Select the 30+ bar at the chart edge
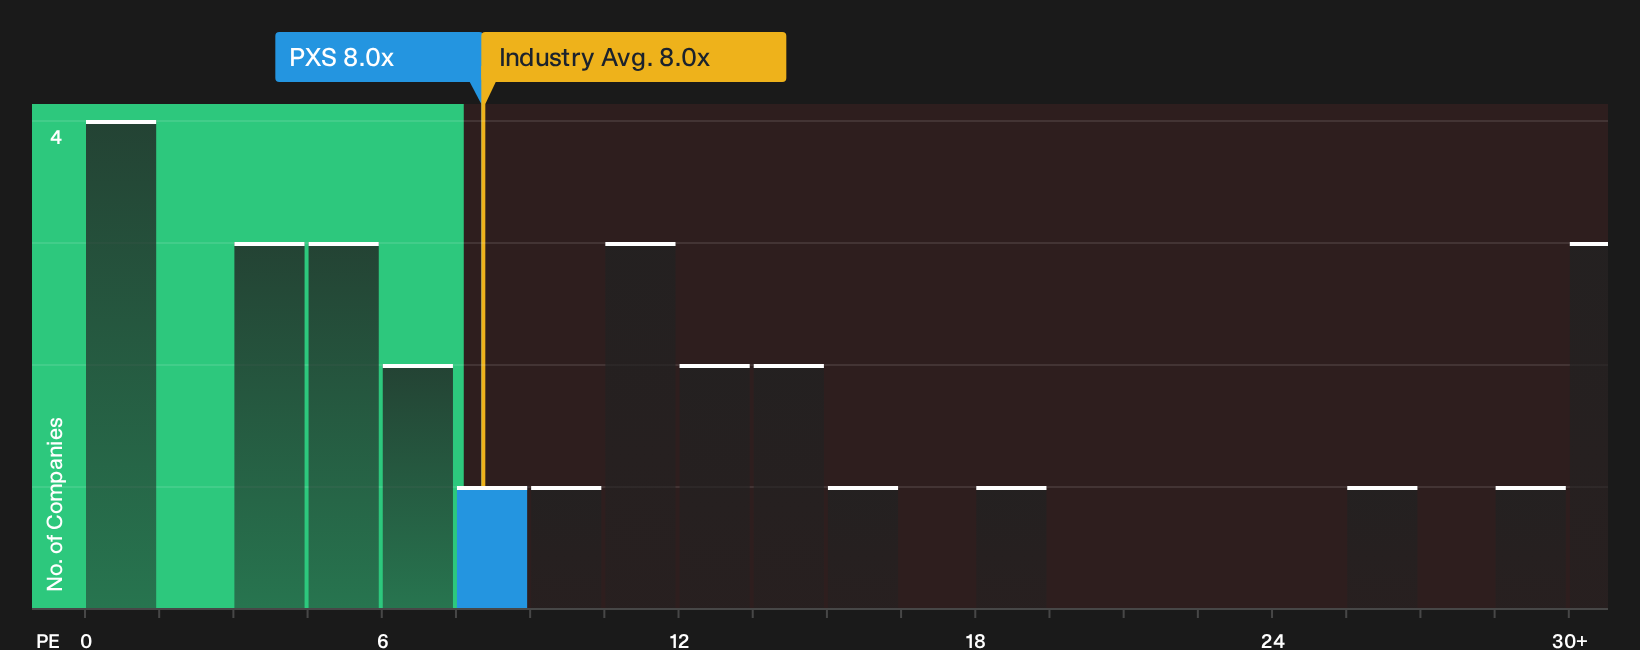This screenshot has width=1640, height=650. click(x=1589, y=426)
